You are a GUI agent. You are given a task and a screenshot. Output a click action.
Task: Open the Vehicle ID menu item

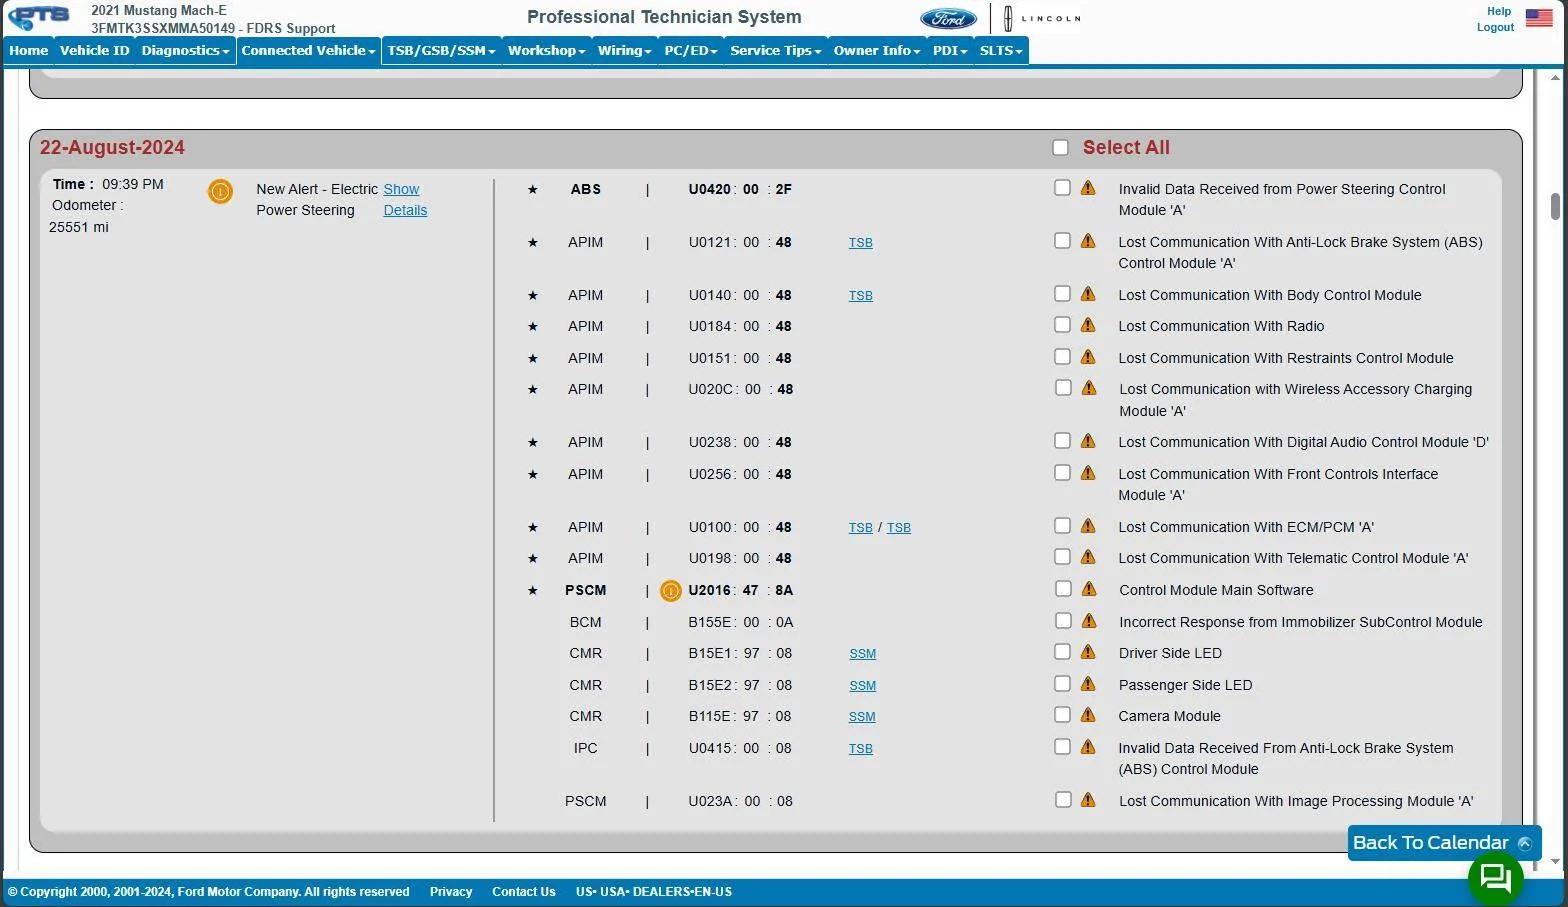point(95,51)
